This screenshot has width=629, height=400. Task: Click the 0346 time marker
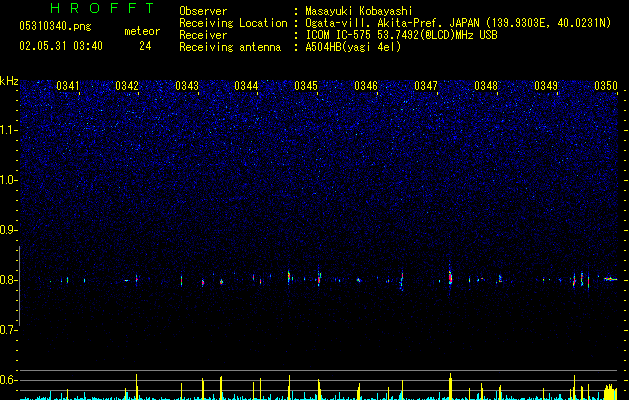(366, 86)
